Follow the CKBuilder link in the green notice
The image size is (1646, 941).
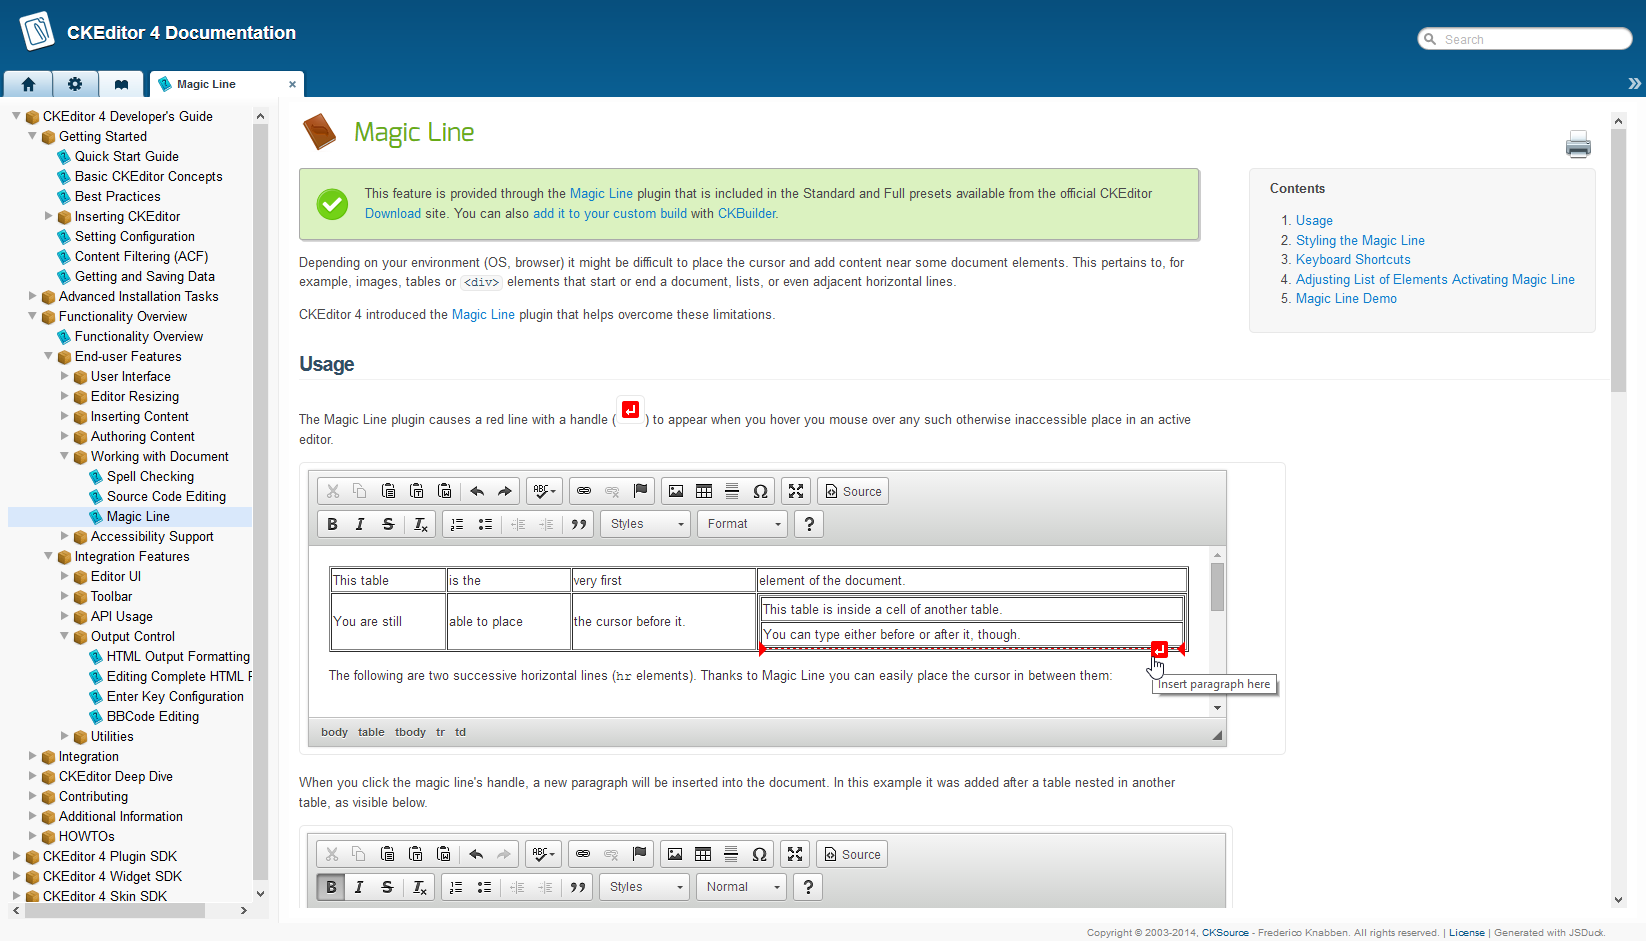[x=747, y=213]
